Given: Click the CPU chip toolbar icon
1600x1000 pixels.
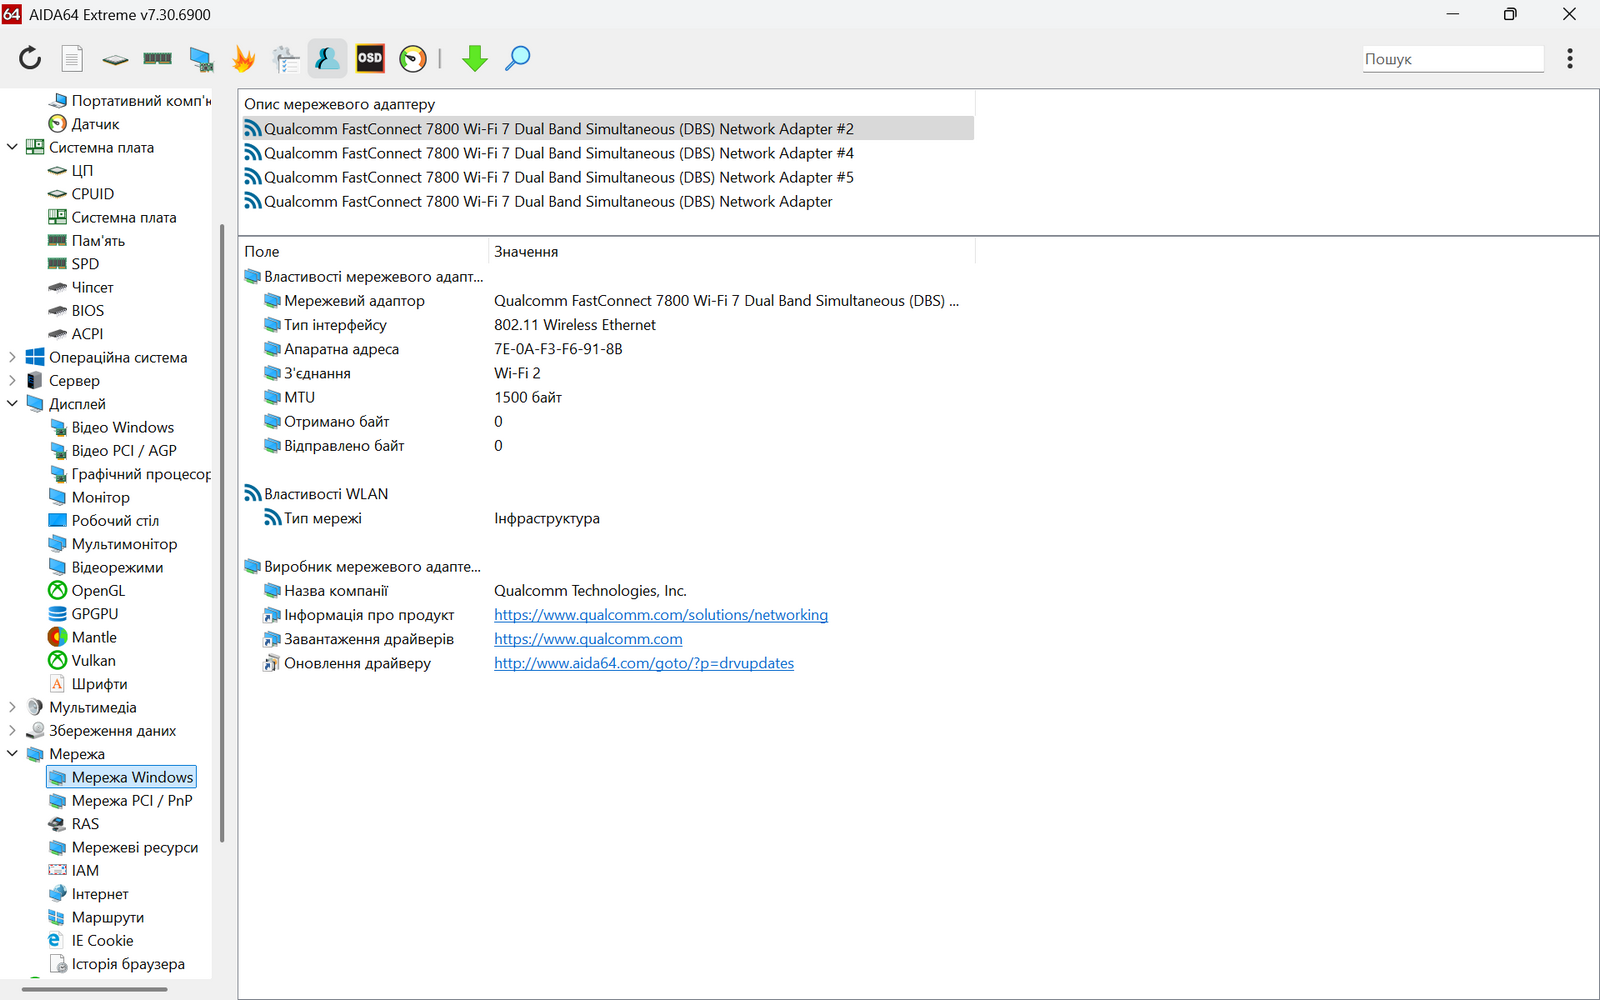Looking at the screenshot, I should 115,60.
